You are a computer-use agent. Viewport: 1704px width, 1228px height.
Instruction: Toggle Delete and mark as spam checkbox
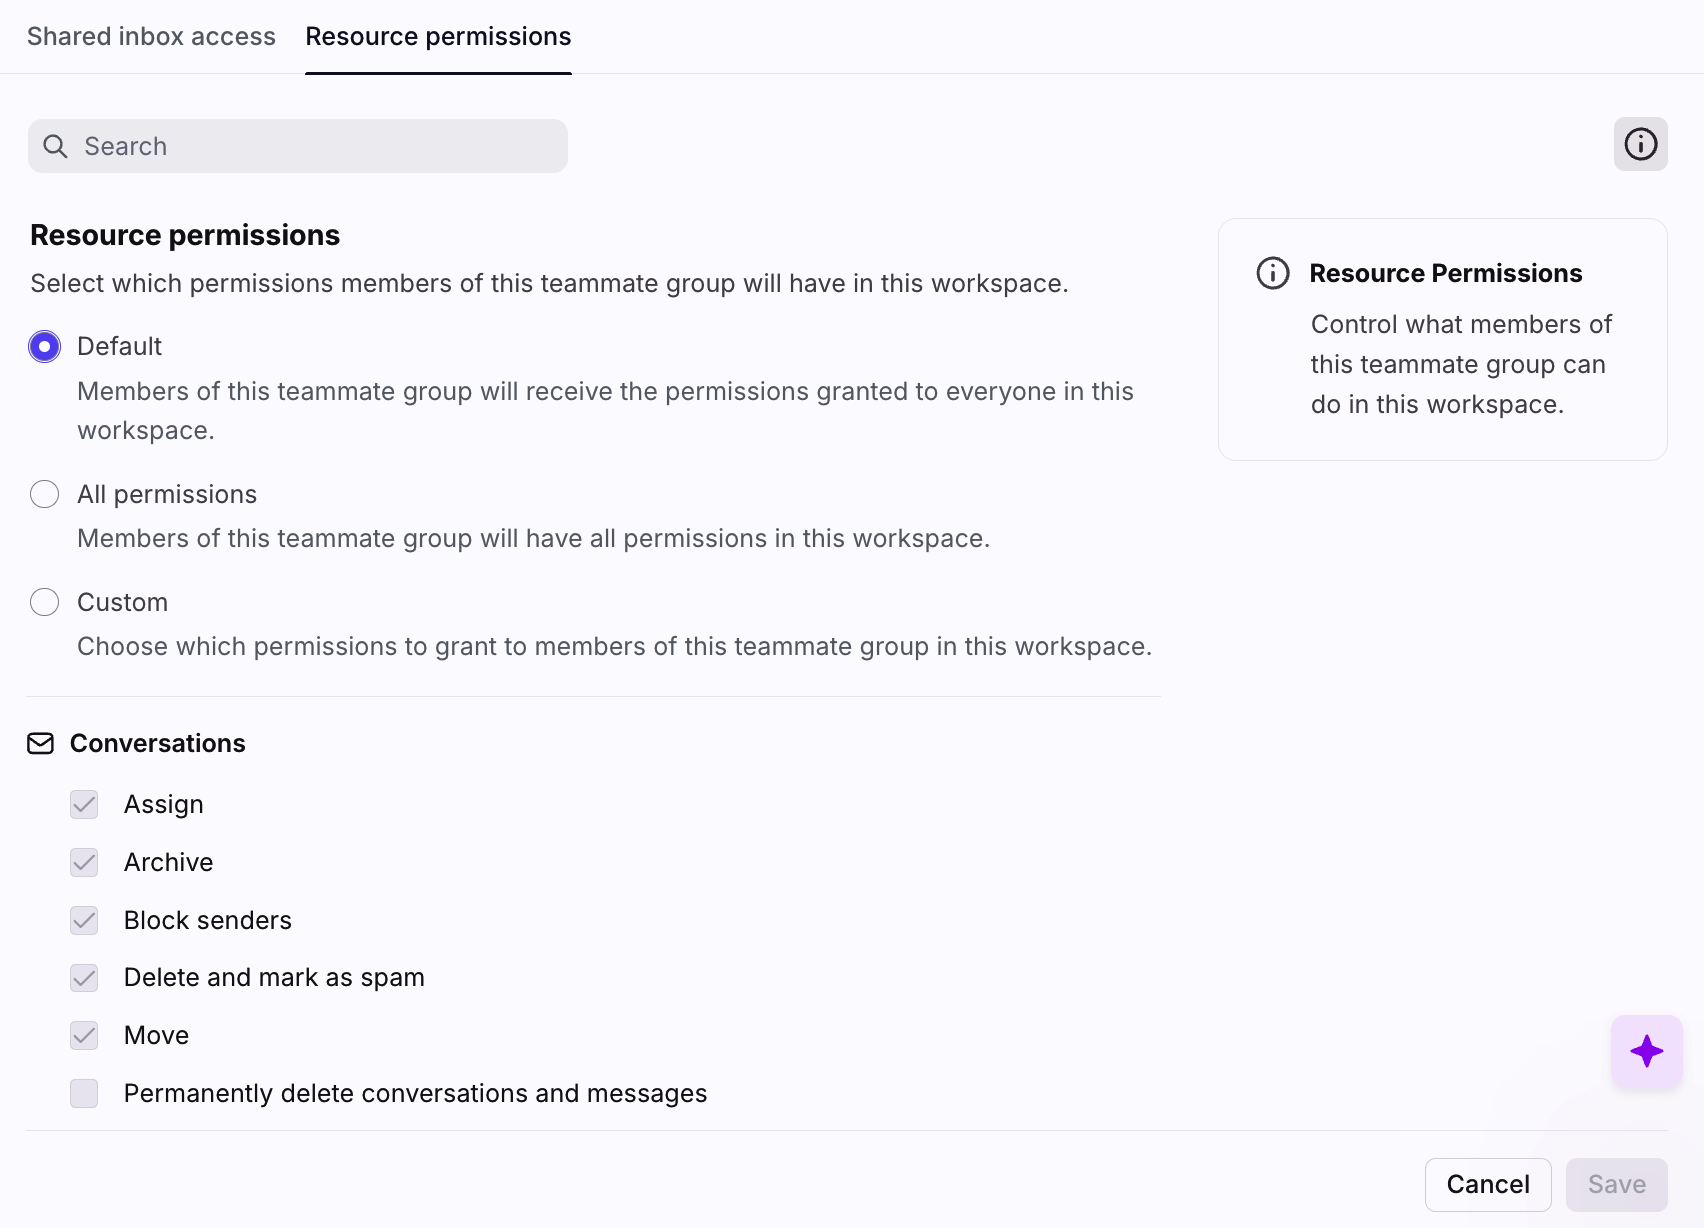(x=84, y=978)
